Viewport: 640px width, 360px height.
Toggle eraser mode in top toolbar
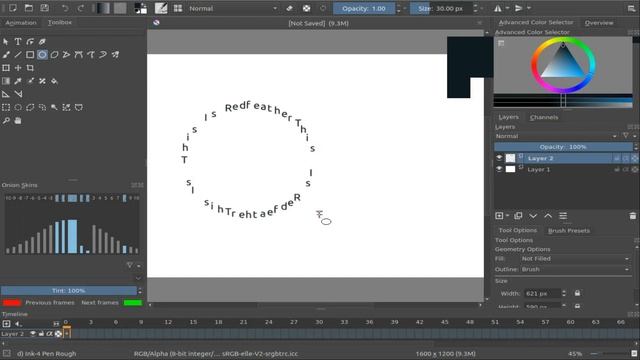(x=289, y=8)
